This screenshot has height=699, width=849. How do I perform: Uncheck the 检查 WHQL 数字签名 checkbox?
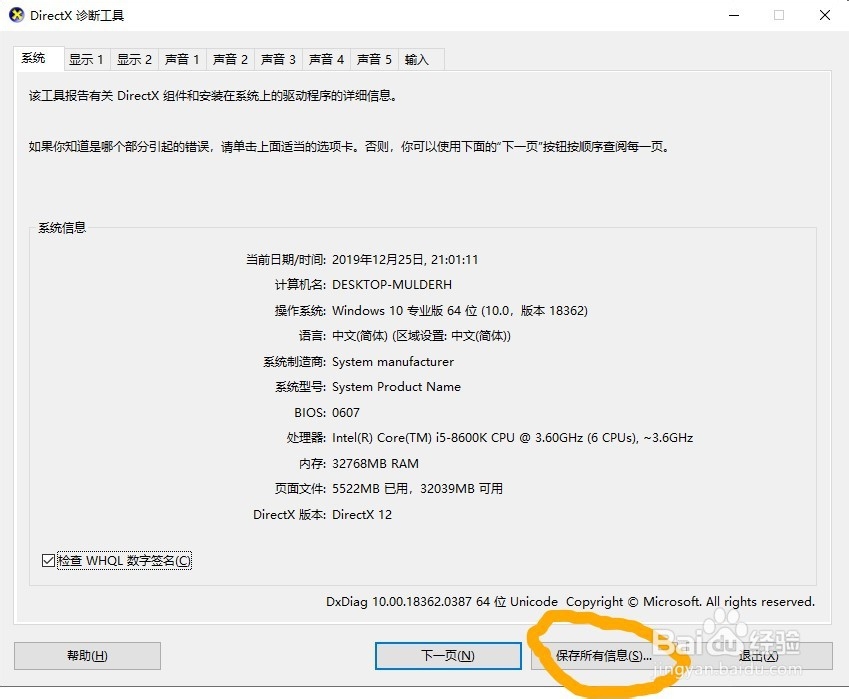[48, 560]
